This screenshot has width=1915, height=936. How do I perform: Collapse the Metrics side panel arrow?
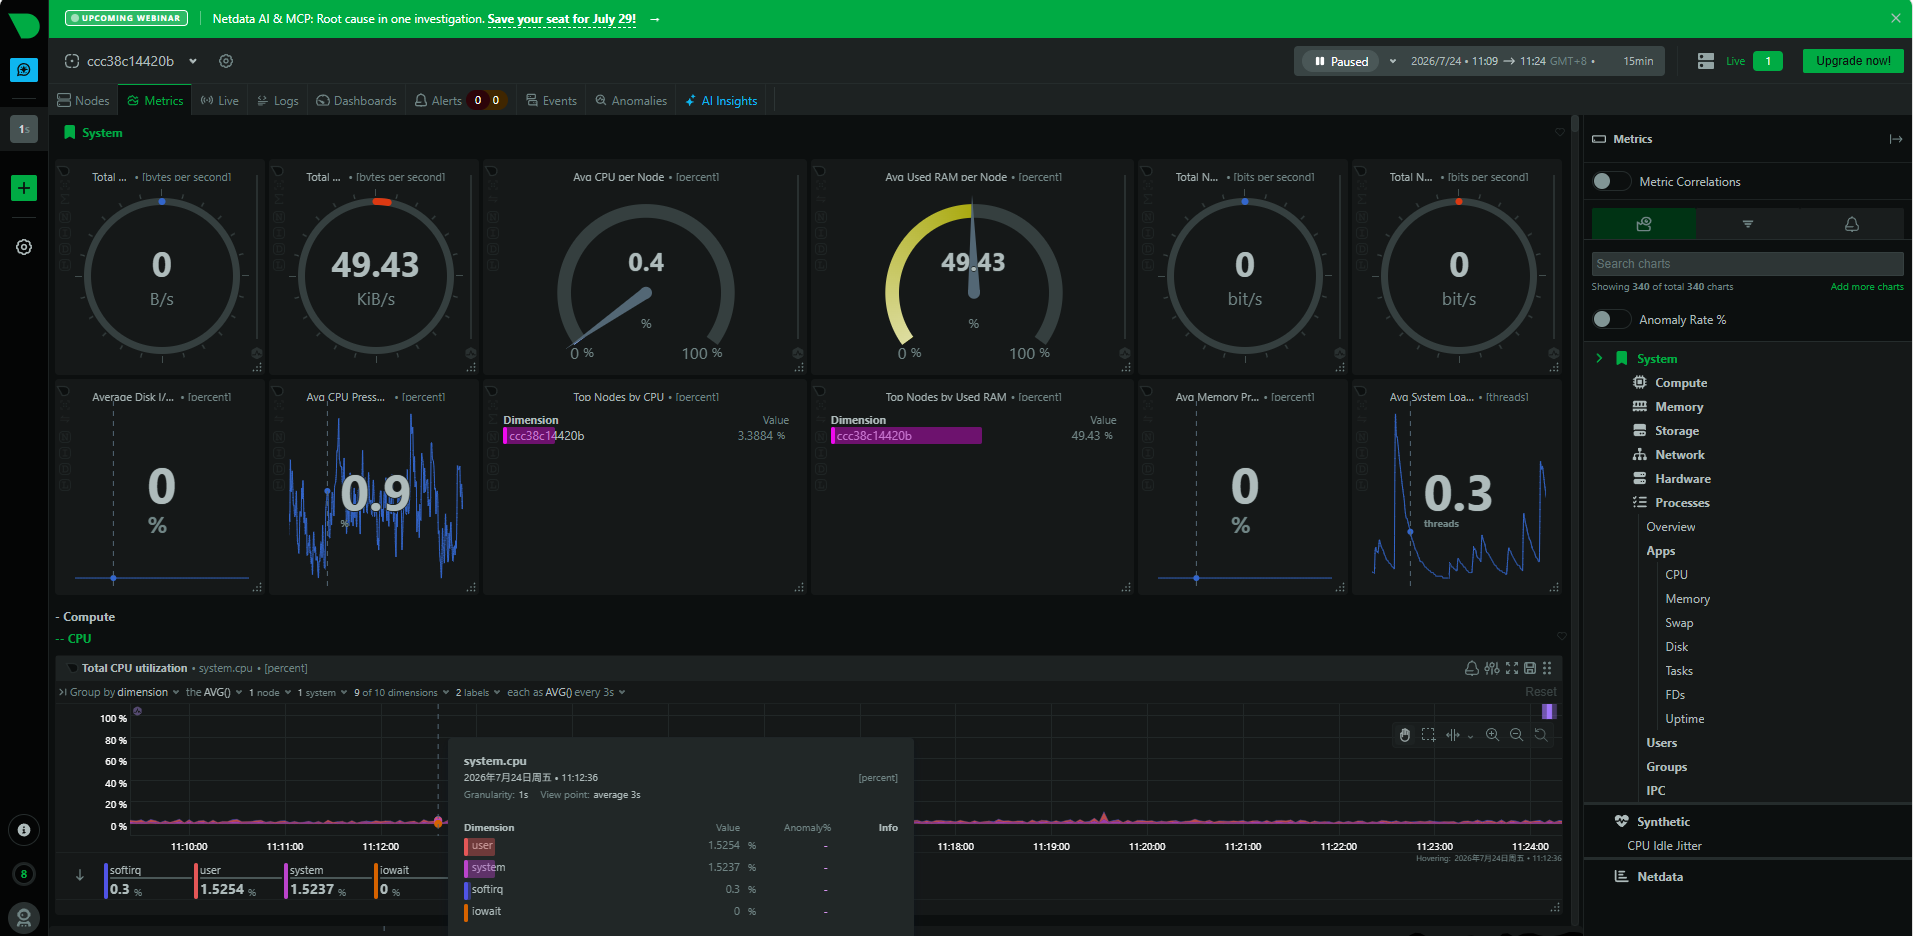pyautogui.click(x=1895, y=139)
